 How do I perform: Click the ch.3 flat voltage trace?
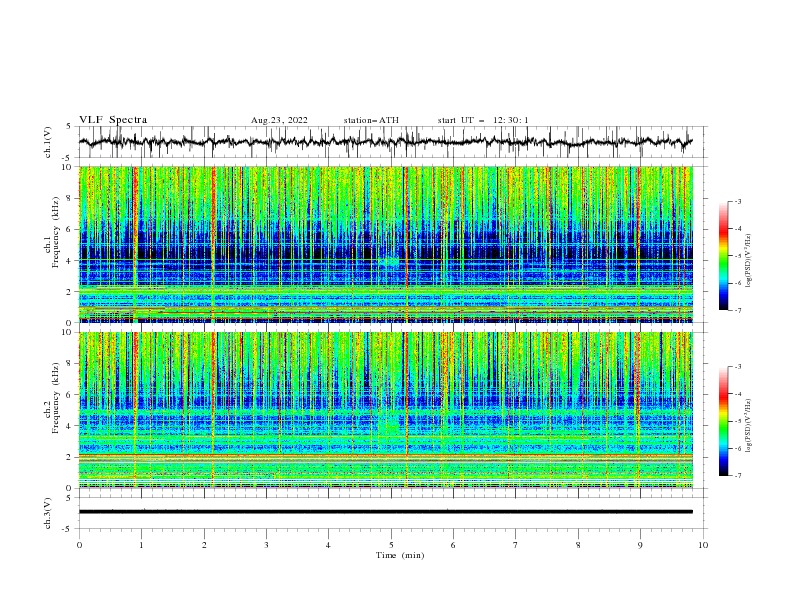tap(386, 512)
